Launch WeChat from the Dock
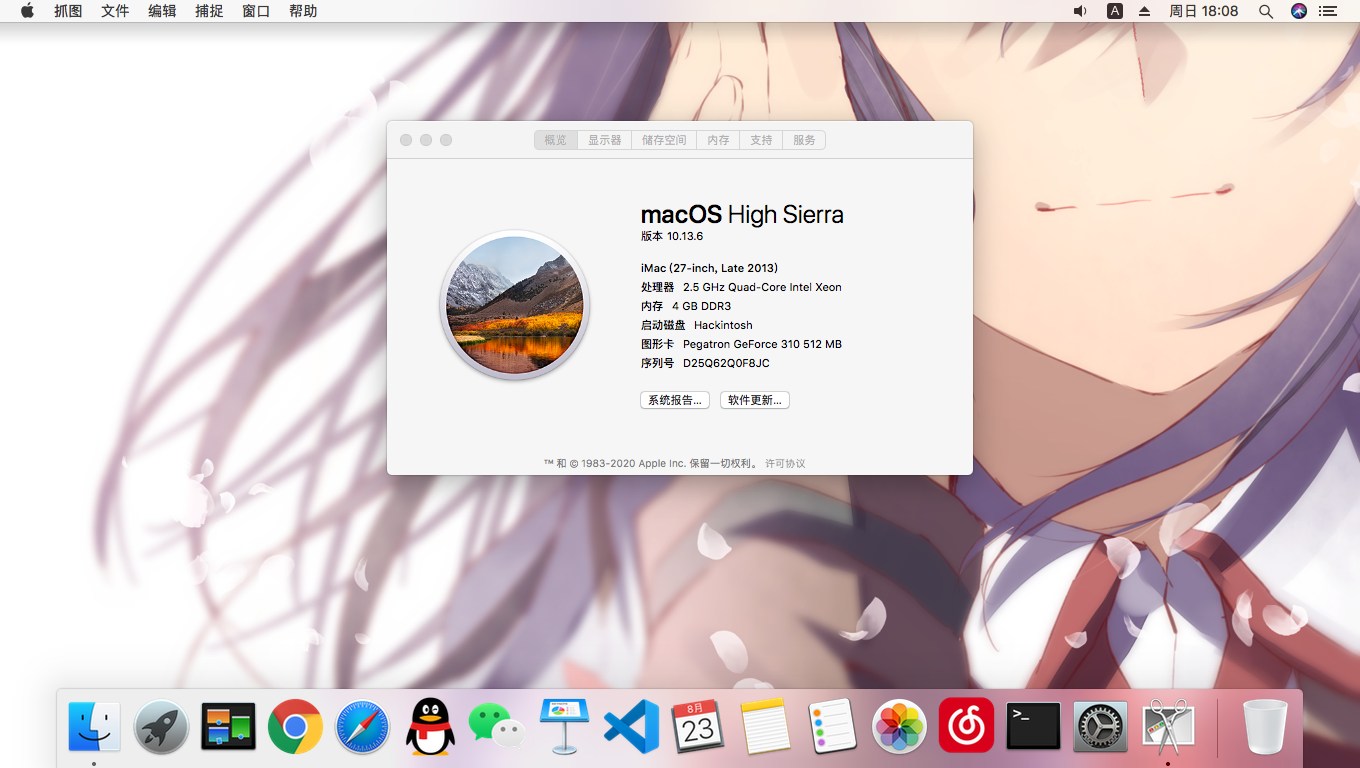1360x768 pixels. (497, 726)
